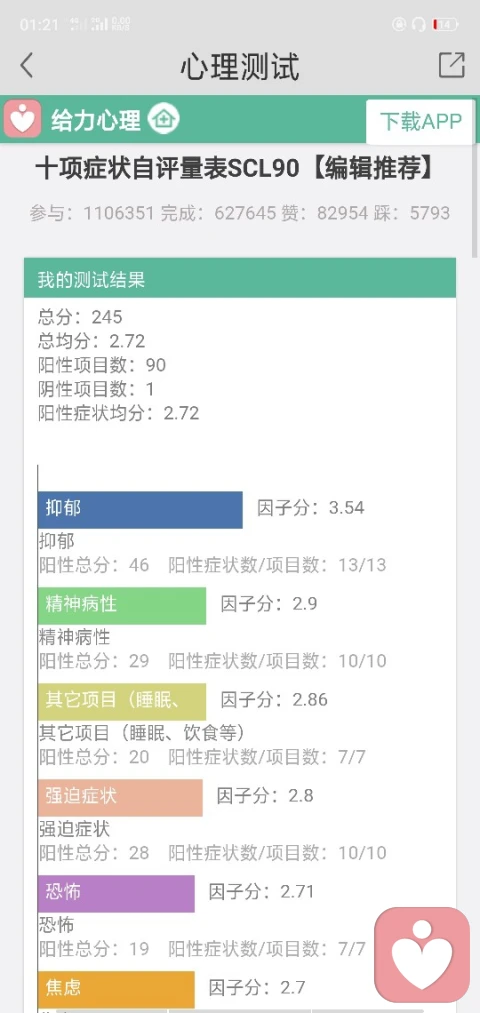
Task: Open the 给力心理 brand link
Action: 96,120
